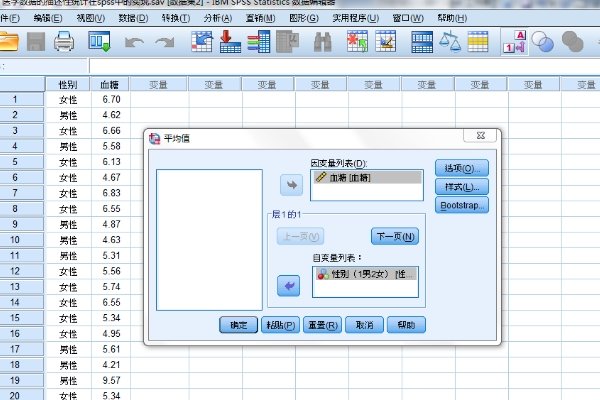Click the Weight cases scale icon
The image size is (600, 400).
[x=450, y=41]
